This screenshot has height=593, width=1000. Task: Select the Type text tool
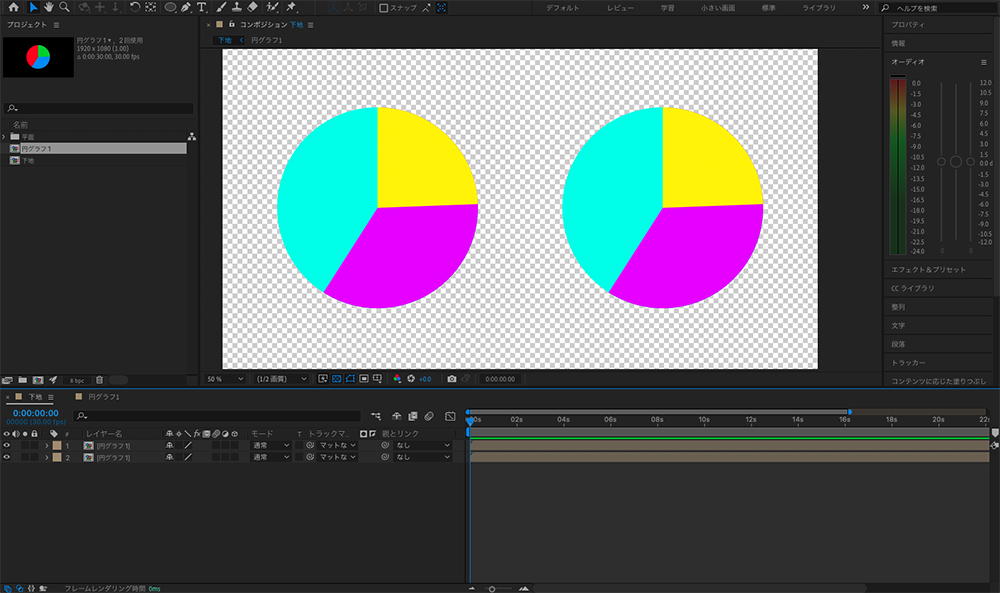click(202, 7)
